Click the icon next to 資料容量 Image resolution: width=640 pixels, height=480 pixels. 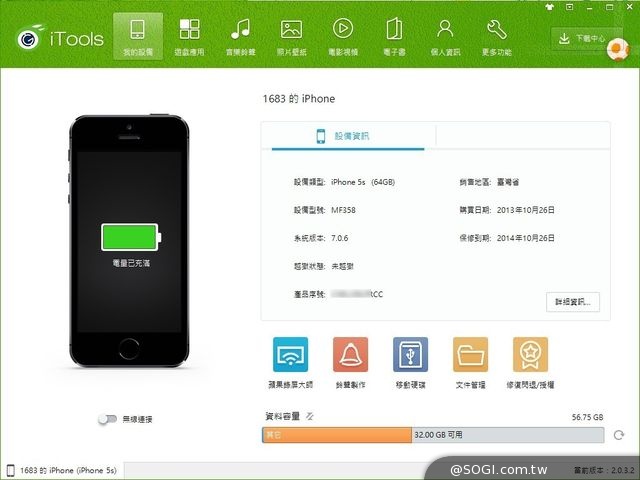click(310, 416)
